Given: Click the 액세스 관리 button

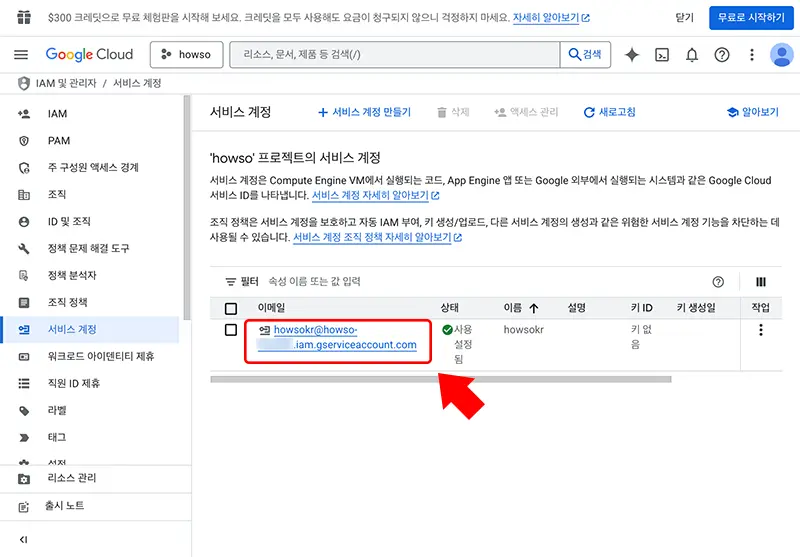Looking at the screenshot, I should click(526, 112).
